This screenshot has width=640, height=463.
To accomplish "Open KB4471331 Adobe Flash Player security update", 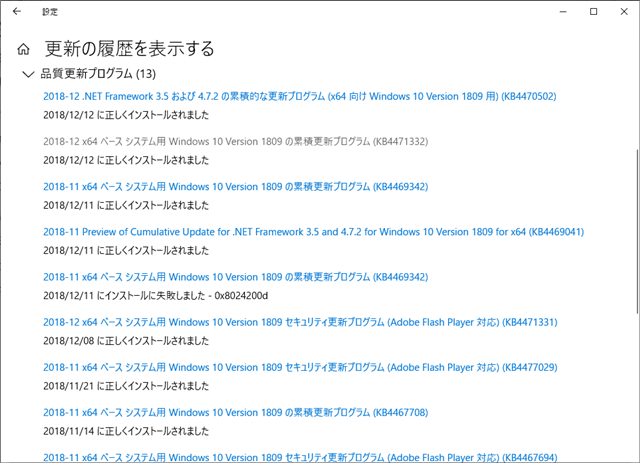I will pyautogui.click(x=300, y=323).
